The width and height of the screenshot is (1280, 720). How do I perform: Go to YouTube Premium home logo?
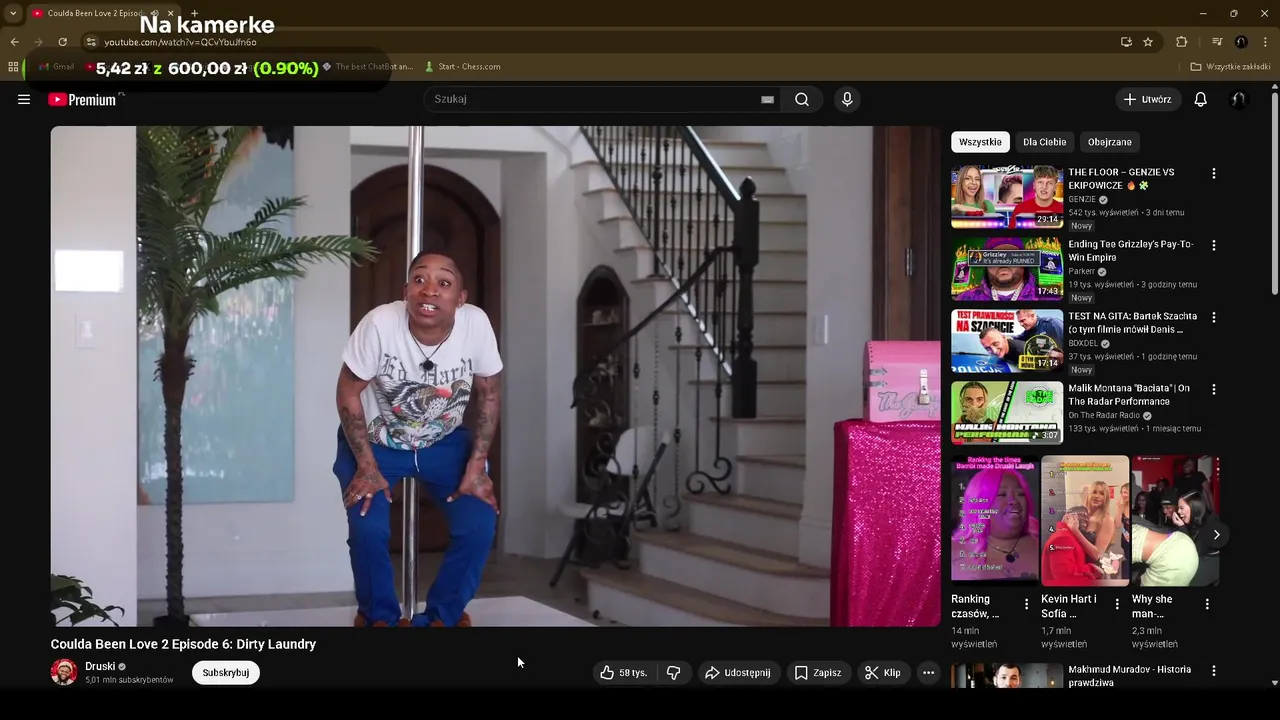click(82, 99)
